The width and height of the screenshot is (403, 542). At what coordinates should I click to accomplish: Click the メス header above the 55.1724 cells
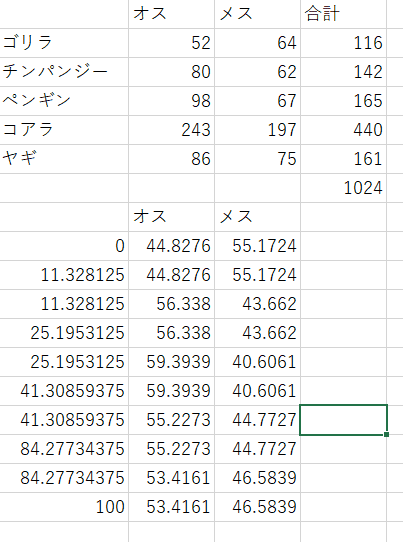tap(257, 217)
